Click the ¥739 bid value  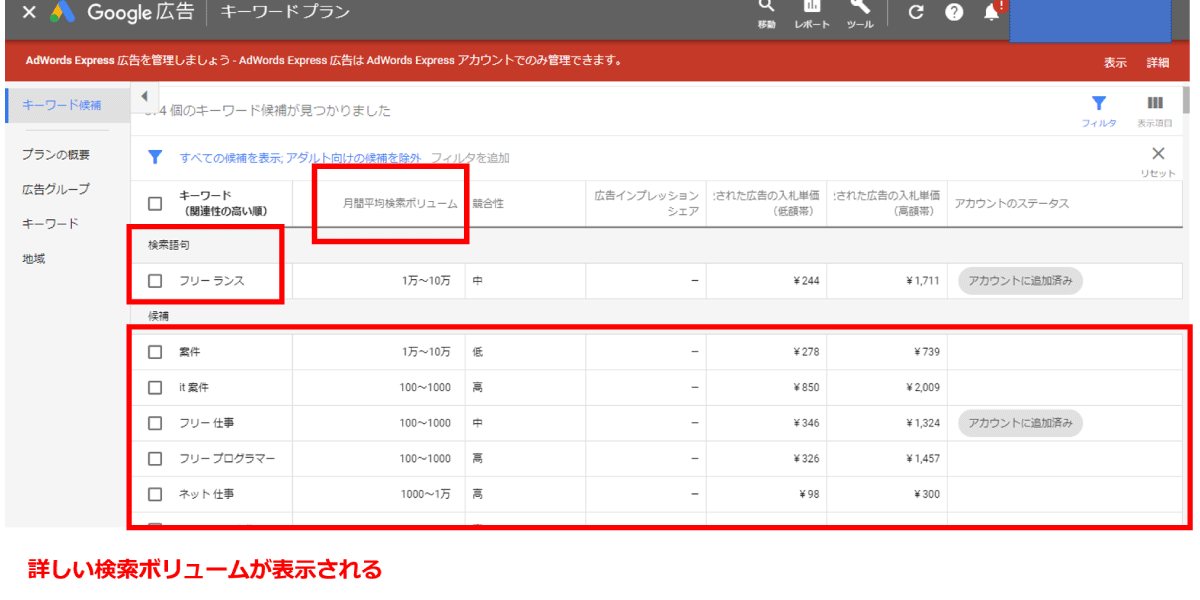pos(926,352)
